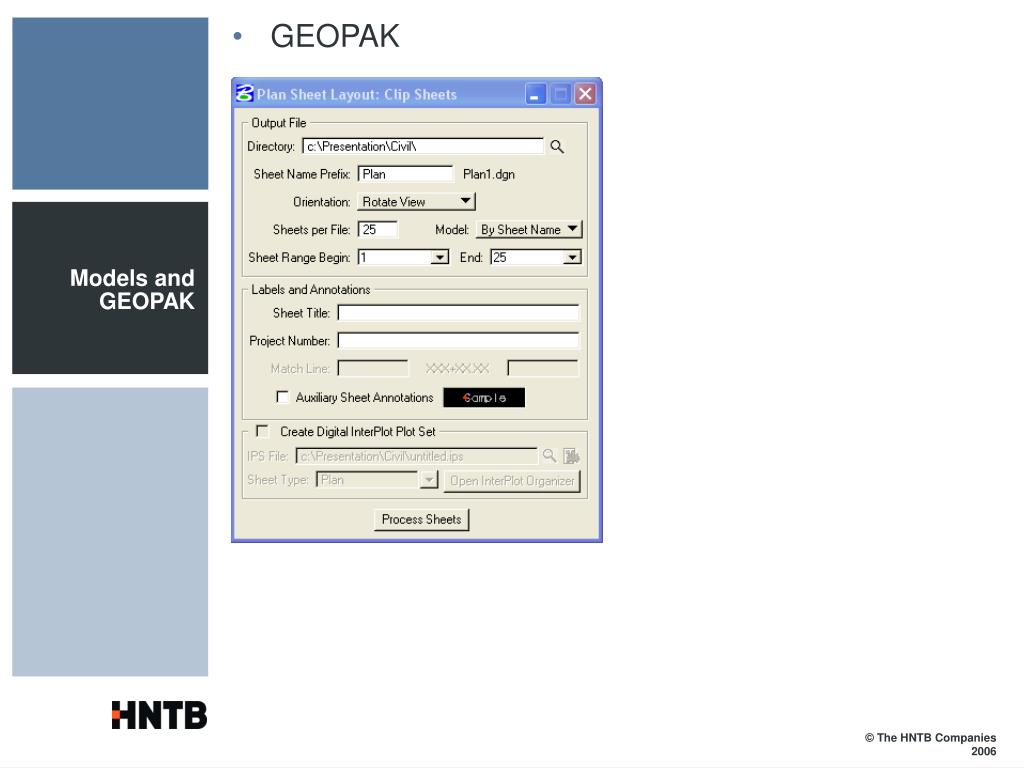Click the Output File group label
Viewport: 1024px width, 768px height.
pyautogui.click(x=278, y=123)
